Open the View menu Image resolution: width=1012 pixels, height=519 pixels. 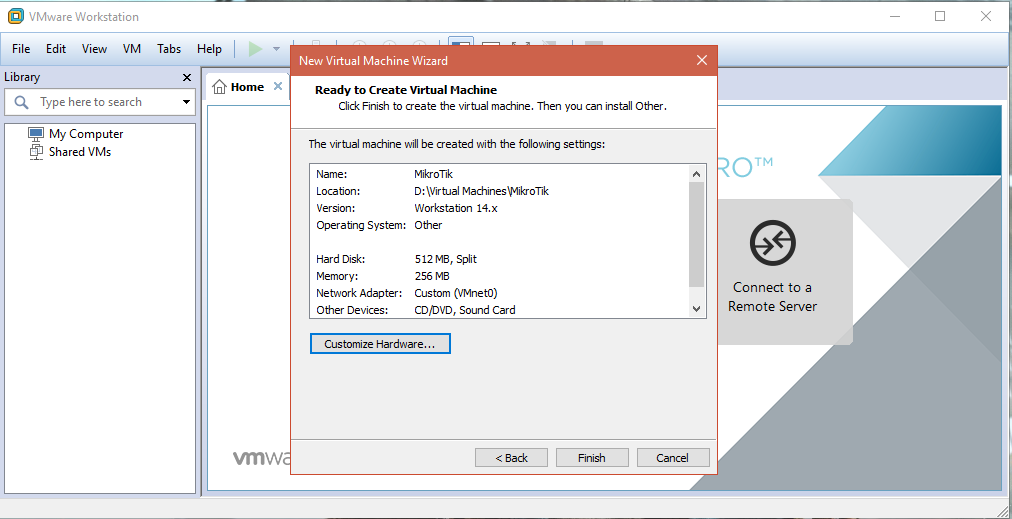coord(94,48)
